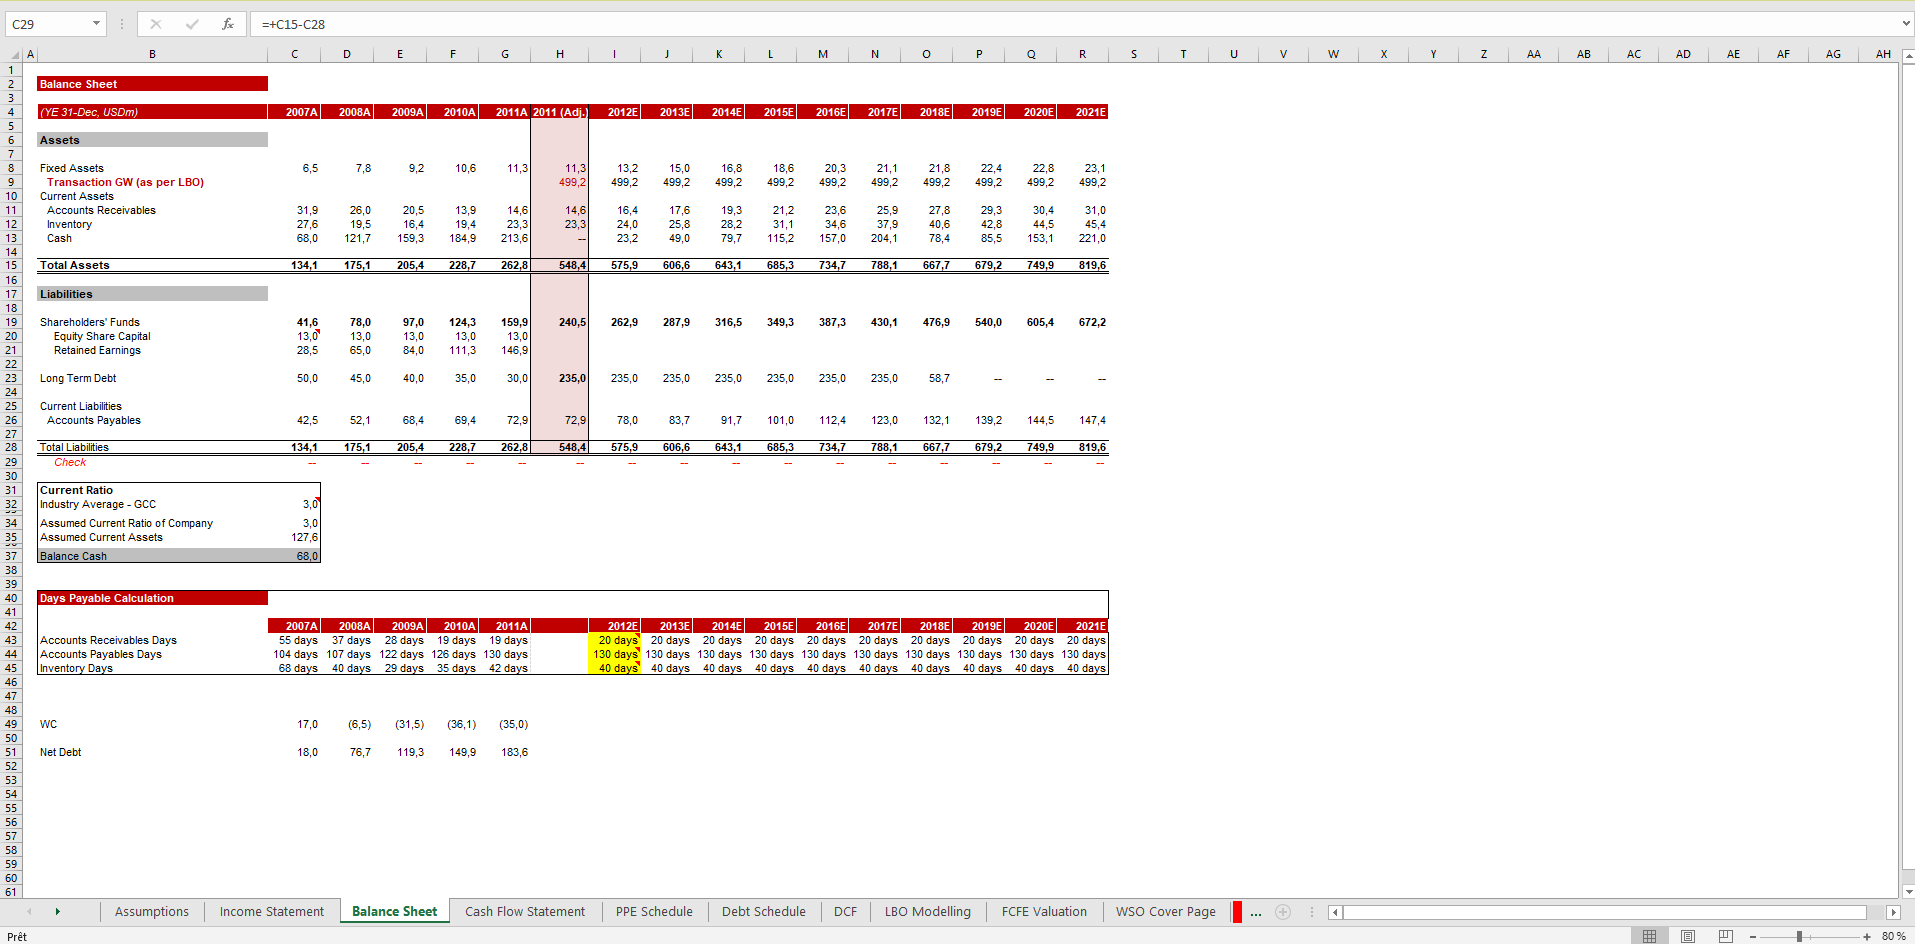Click the Insert Function (fx) icon
The image size is (1915, 944).
(228, 24)
